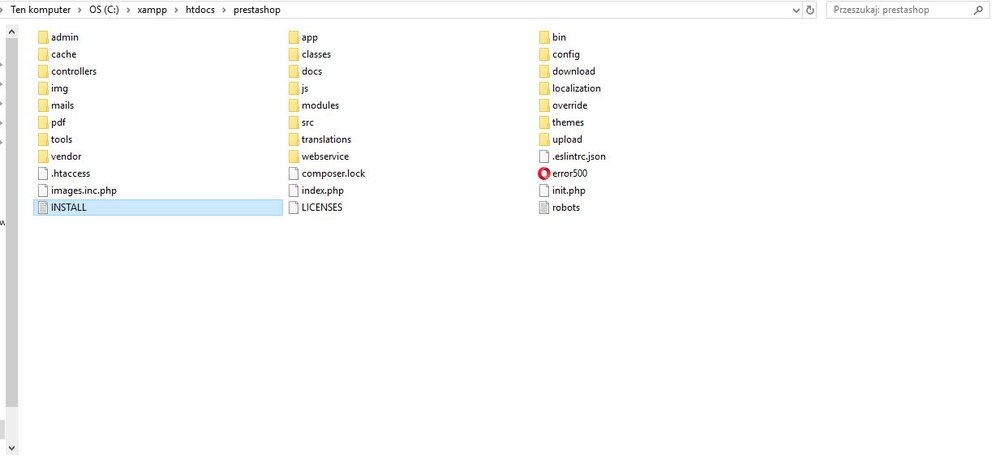Select the composer.lock file name
This screenshot has width=1000, height=458.
334,174
